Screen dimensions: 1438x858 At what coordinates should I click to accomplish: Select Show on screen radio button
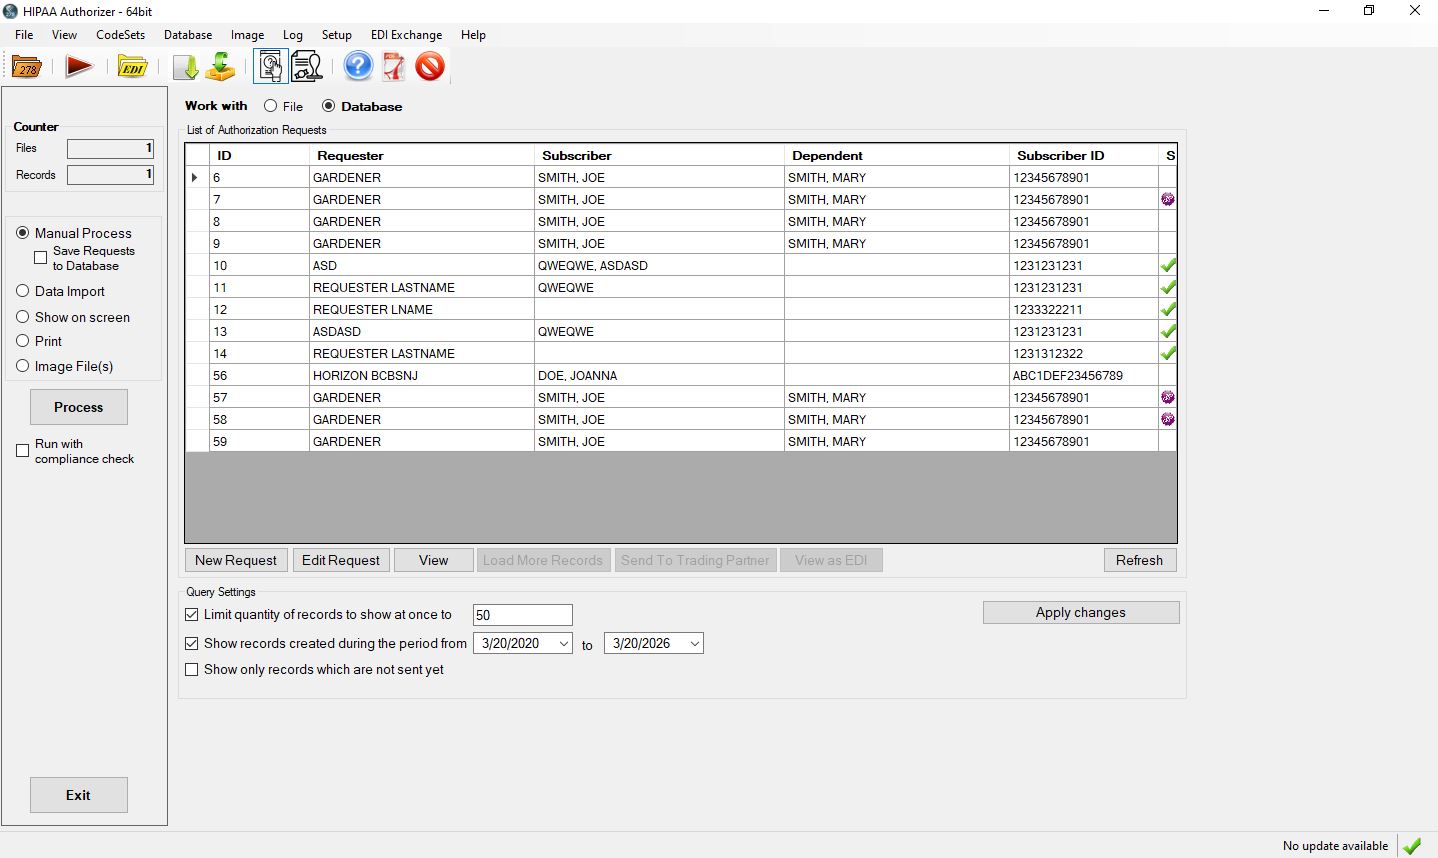click(23, 317)
